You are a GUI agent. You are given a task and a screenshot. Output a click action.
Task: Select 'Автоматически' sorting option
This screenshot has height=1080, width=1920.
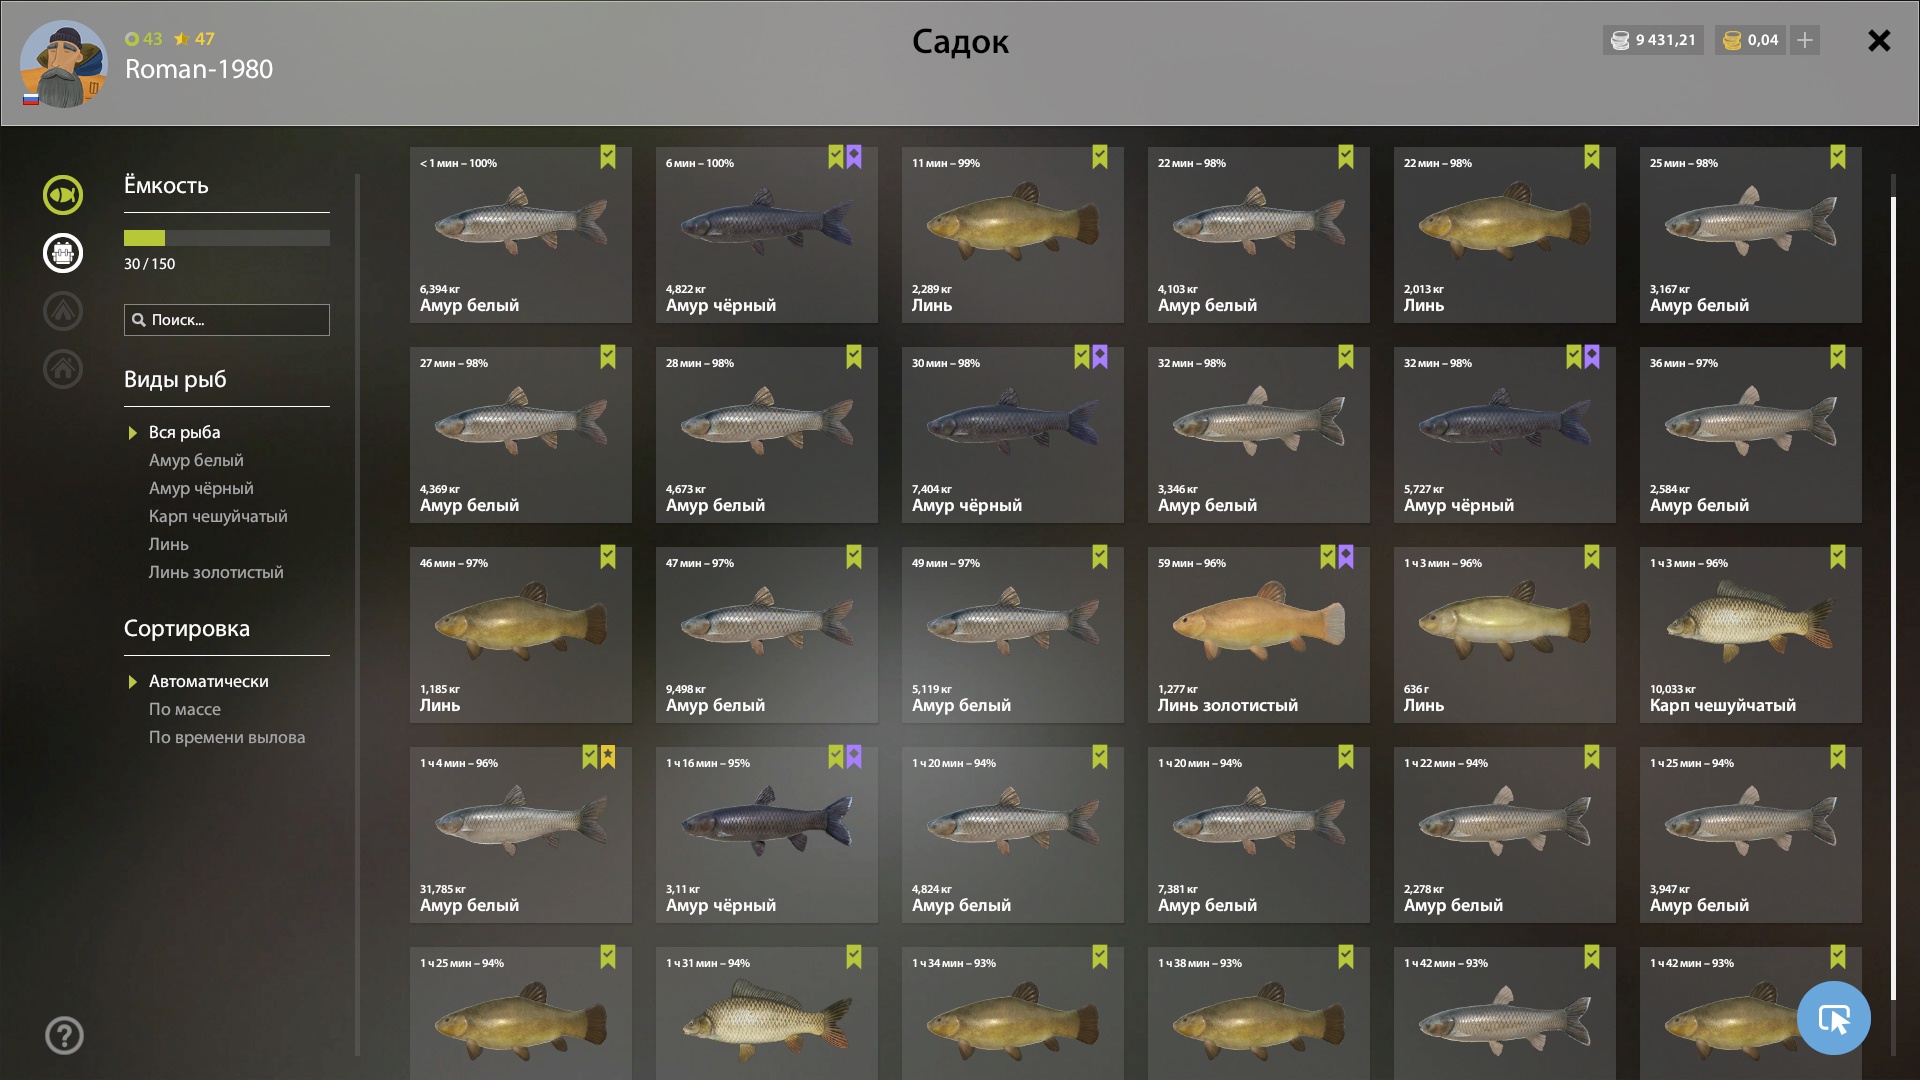(x=209, y=681)
